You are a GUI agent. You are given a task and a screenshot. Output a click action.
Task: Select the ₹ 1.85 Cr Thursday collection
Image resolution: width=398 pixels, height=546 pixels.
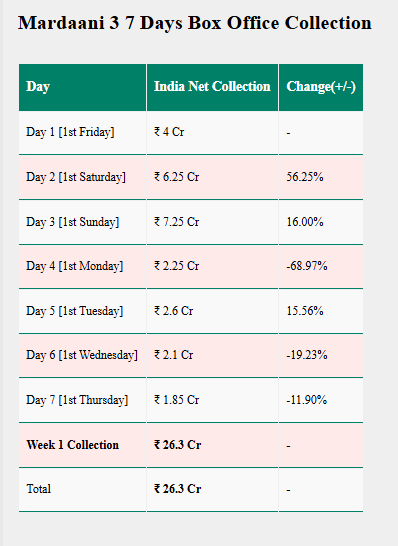pyautogui.click(x=177, y=400)
